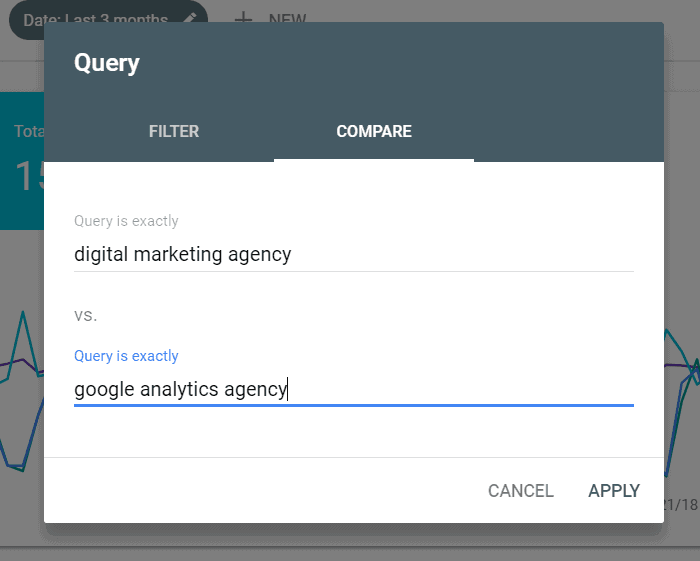Click the 'Query' dialog title
Image resolution: width=700 pixels, height=561 pixels.
pos(107,64)
